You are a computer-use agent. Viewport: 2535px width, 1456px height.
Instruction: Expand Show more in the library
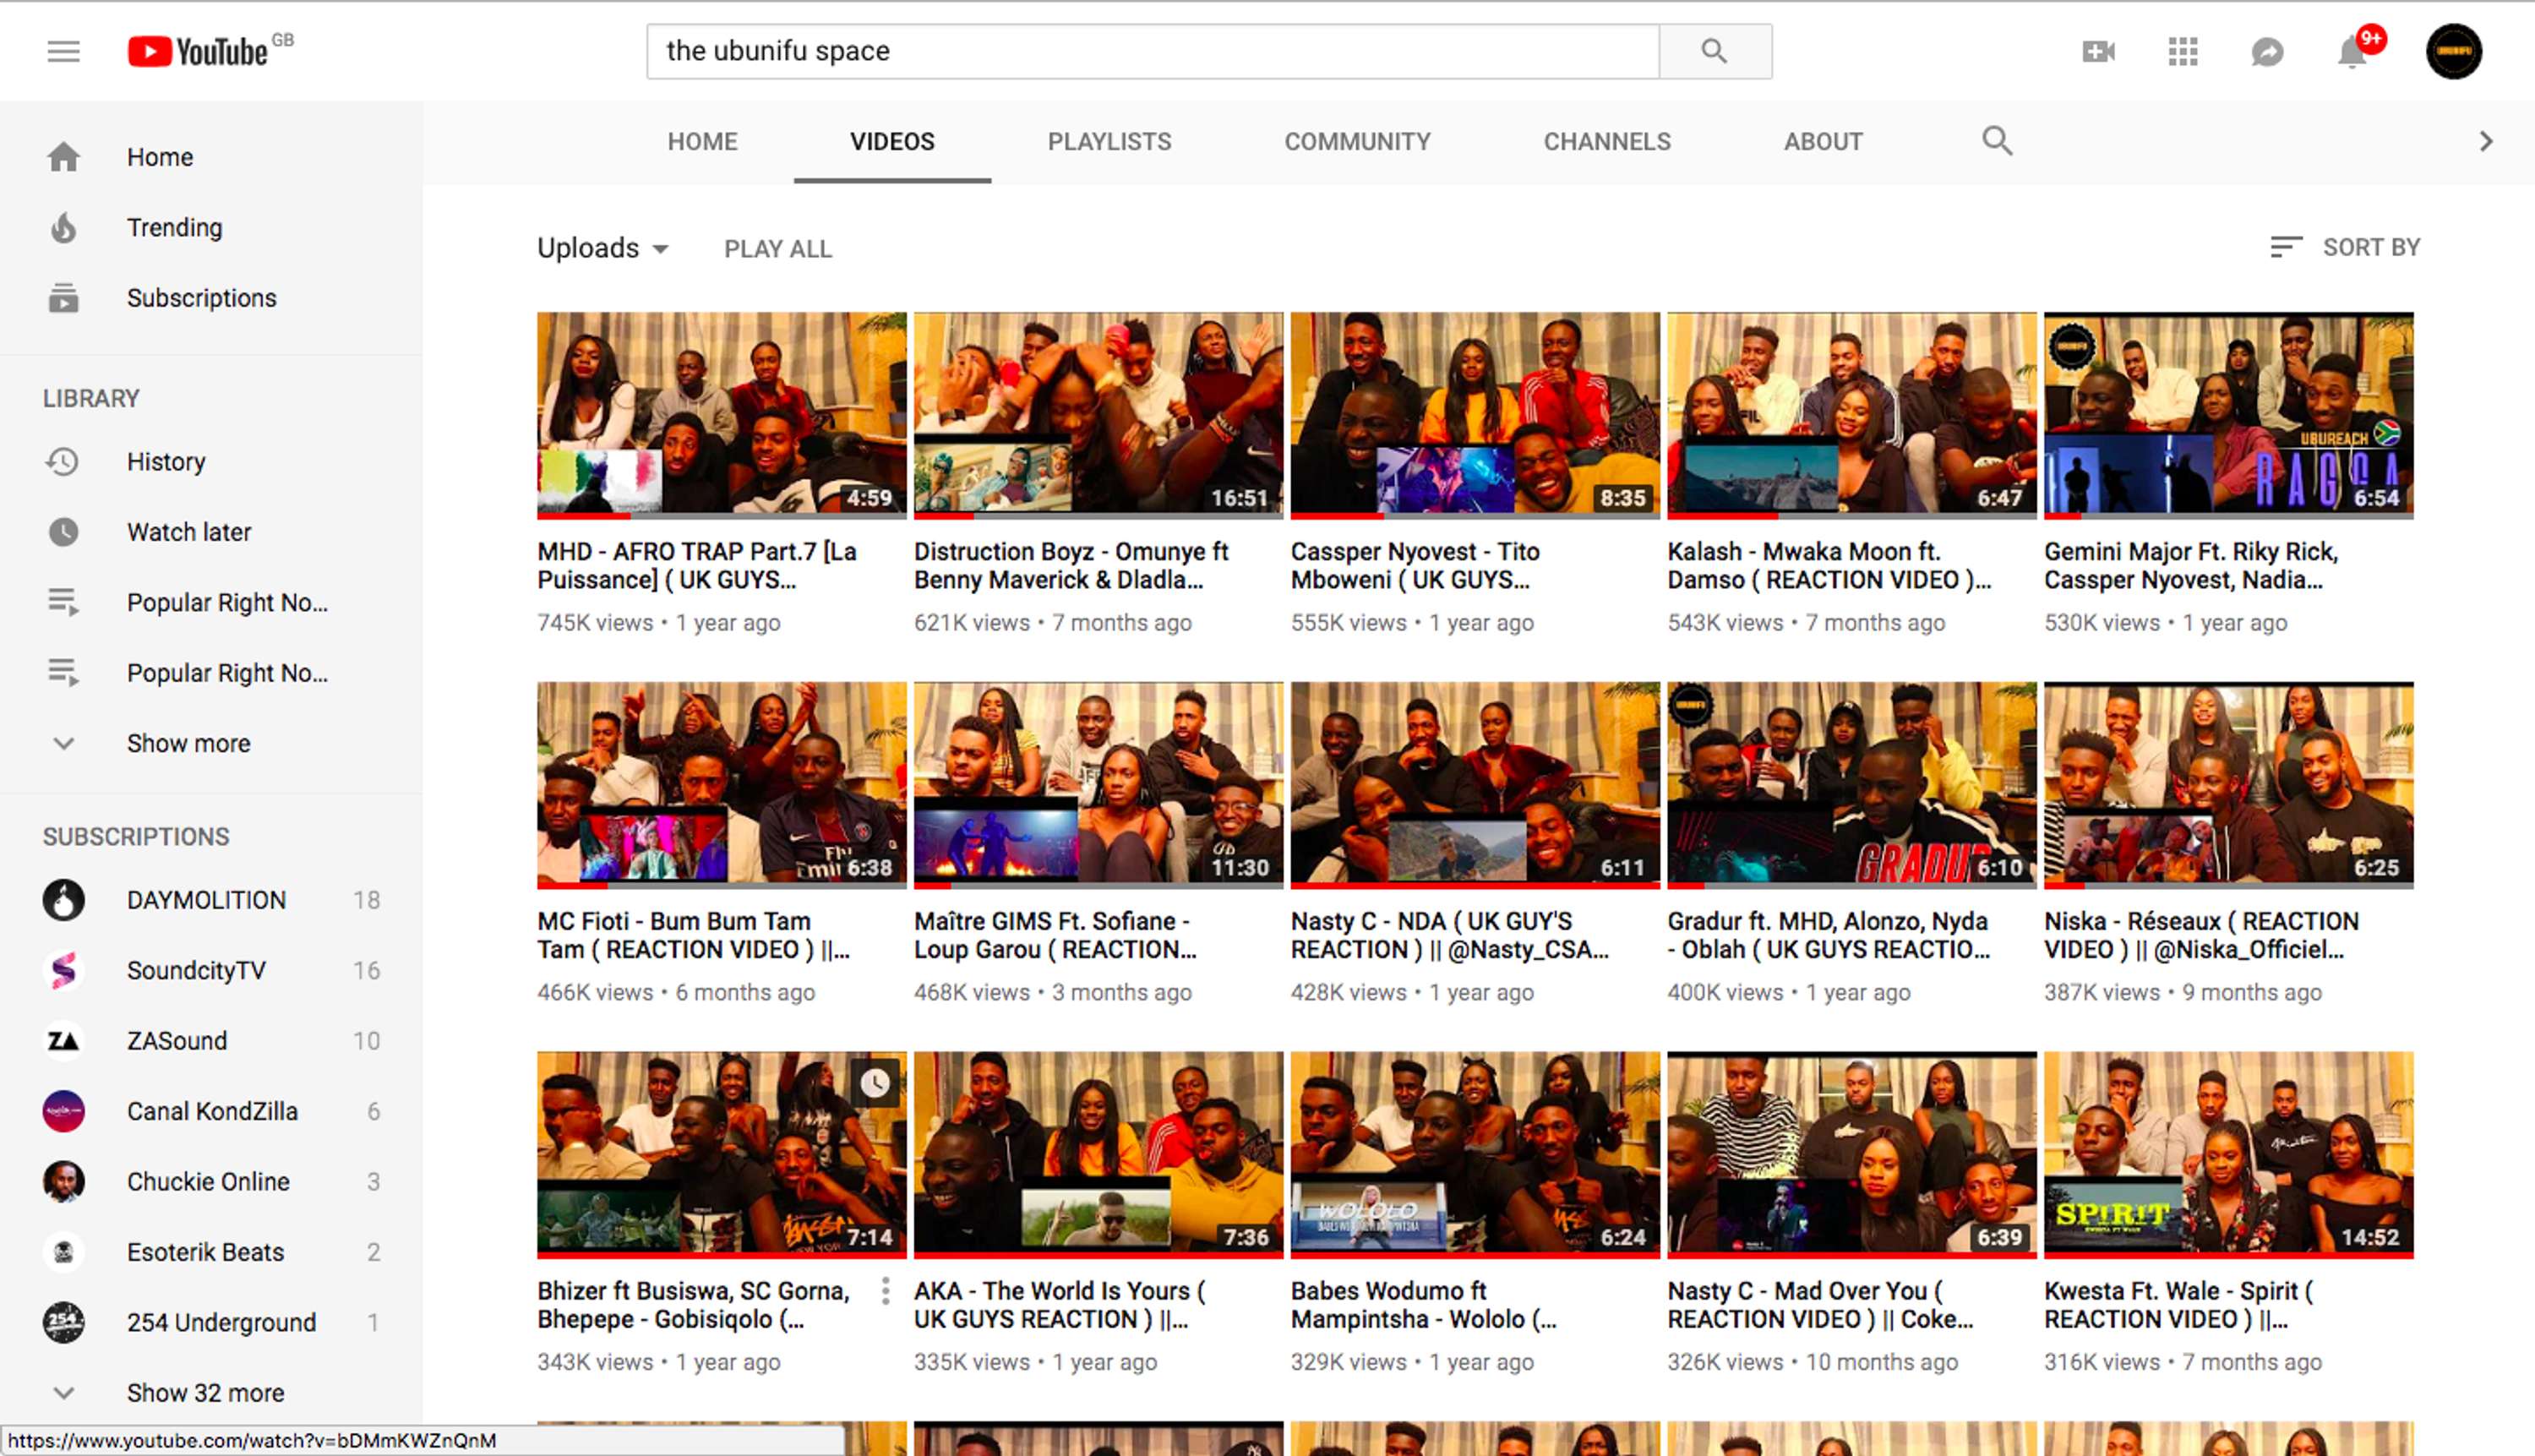click(211, 743)
